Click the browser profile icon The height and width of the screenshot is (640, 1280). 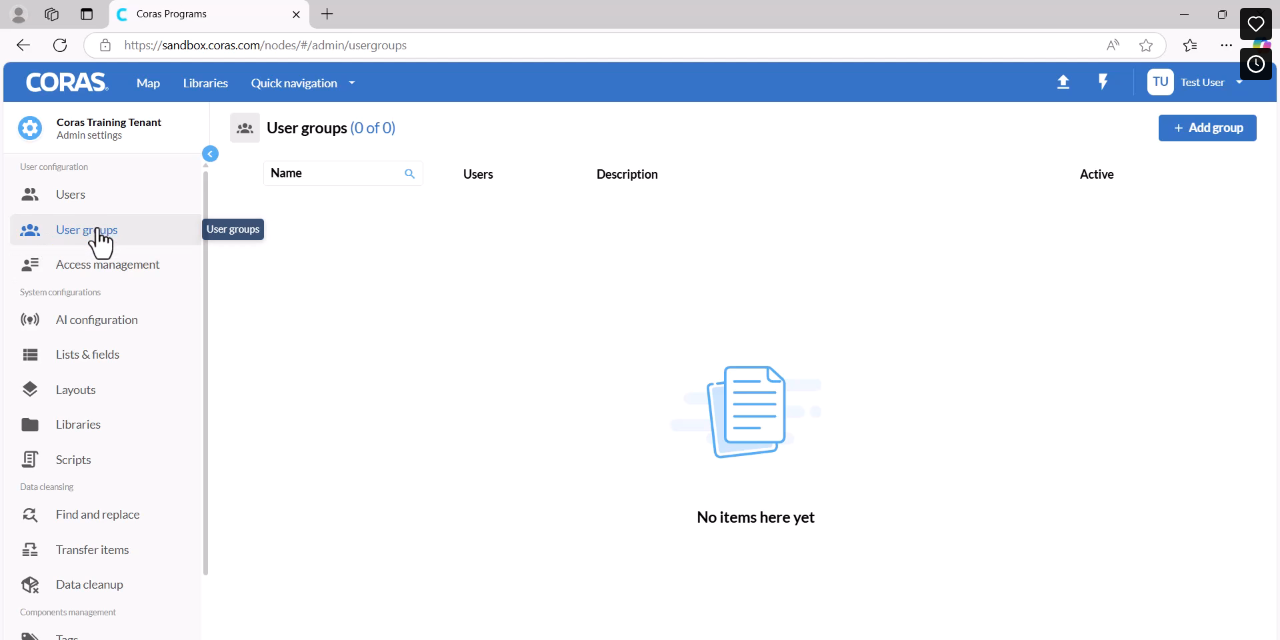(x=18, y=14)
